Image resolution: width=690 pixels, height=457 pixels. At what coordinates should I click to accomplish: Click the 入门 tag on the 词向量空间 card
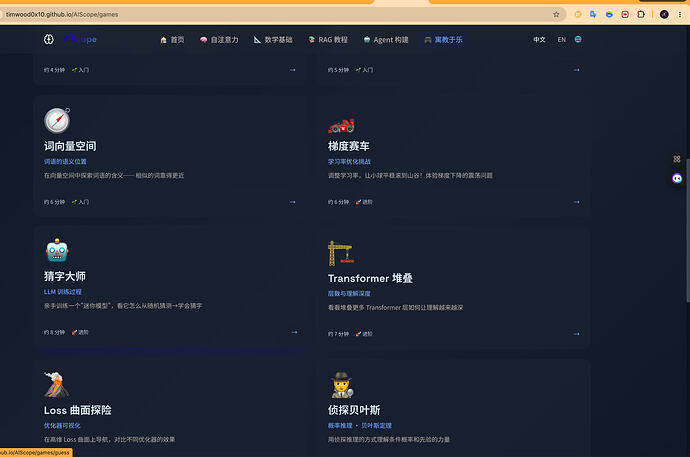coord(81,202)
